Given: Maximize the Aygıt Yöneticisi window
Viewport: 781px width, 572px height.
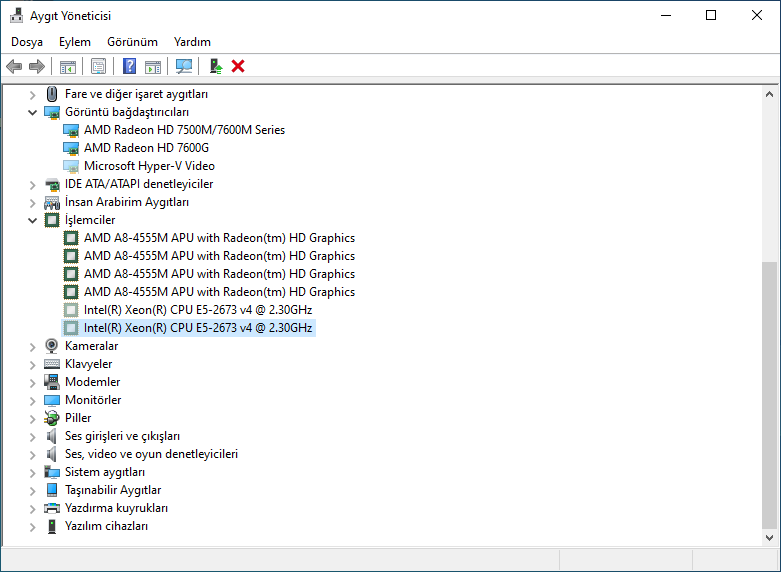Looking at the screenshot, I should click(x=711, y=15).
